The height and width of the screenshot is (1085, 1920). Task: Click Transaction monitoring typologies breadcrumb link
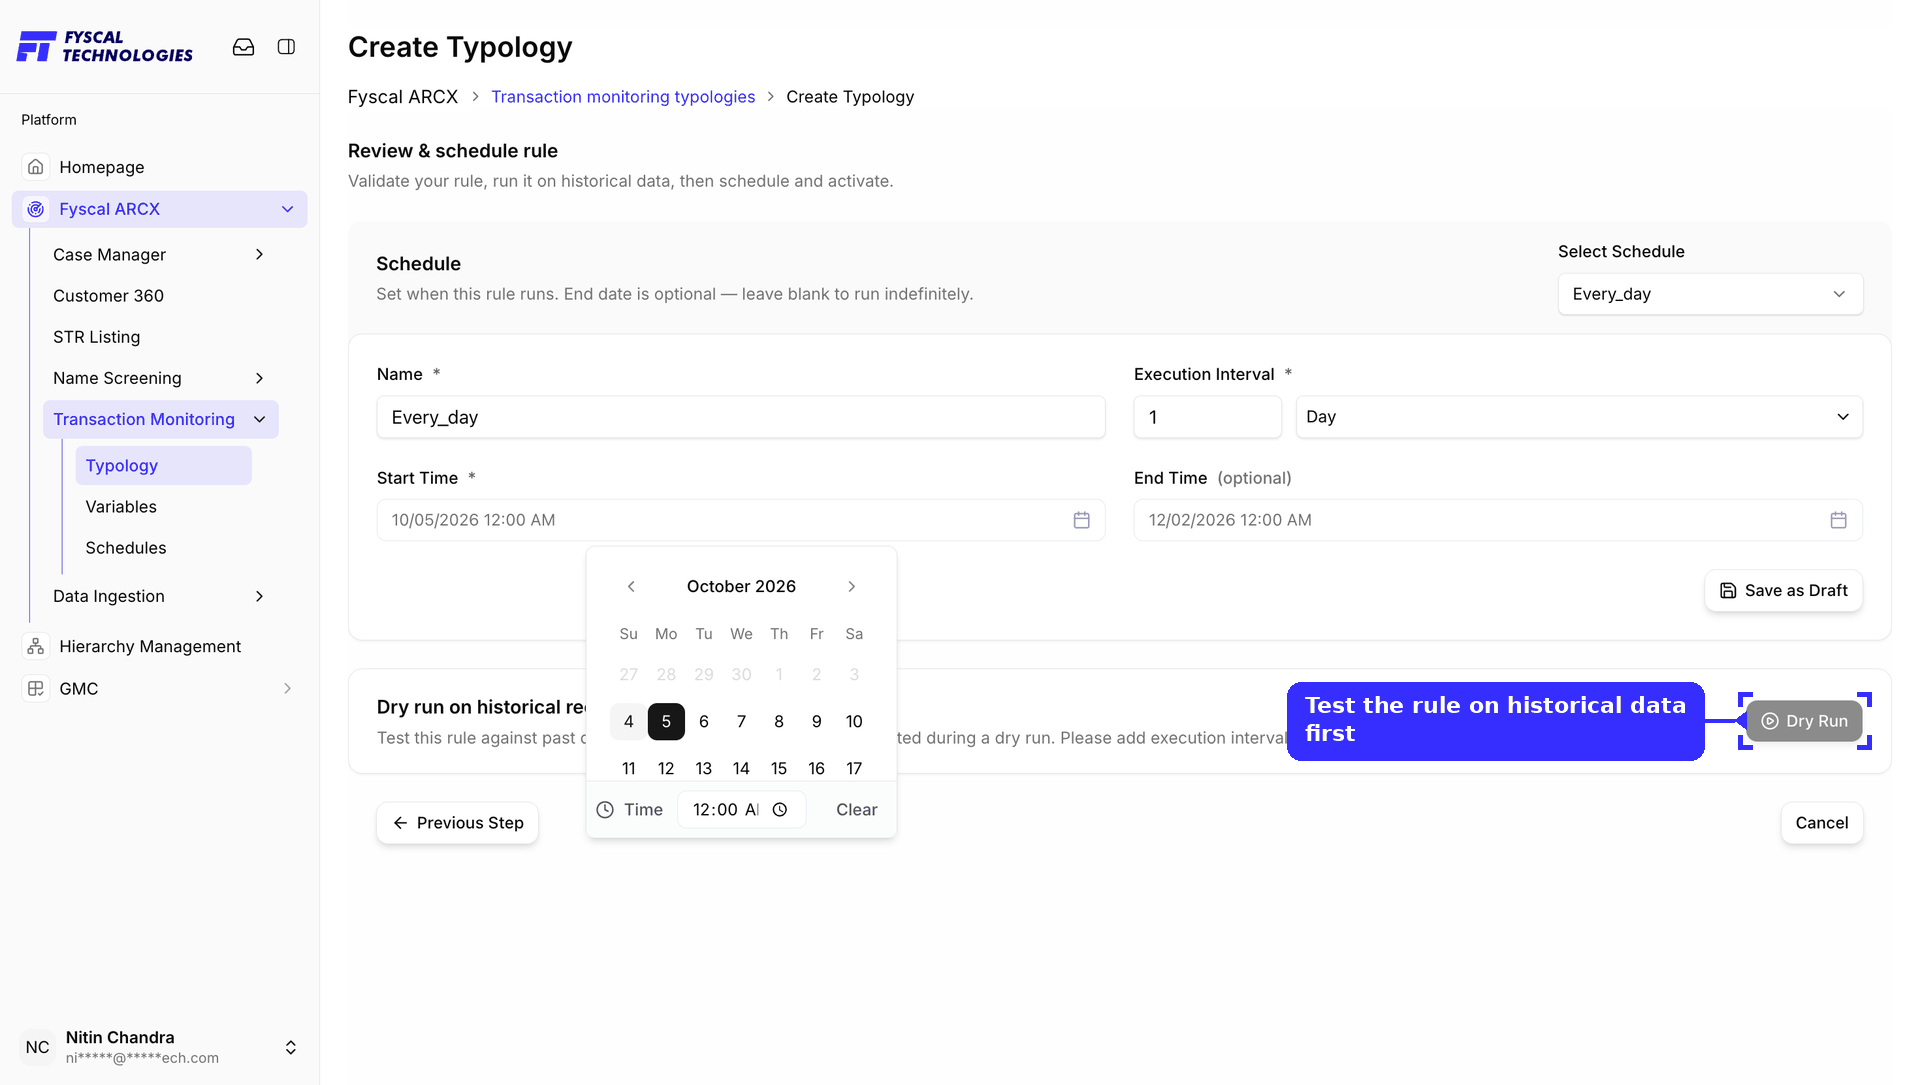tap(623, 97)
